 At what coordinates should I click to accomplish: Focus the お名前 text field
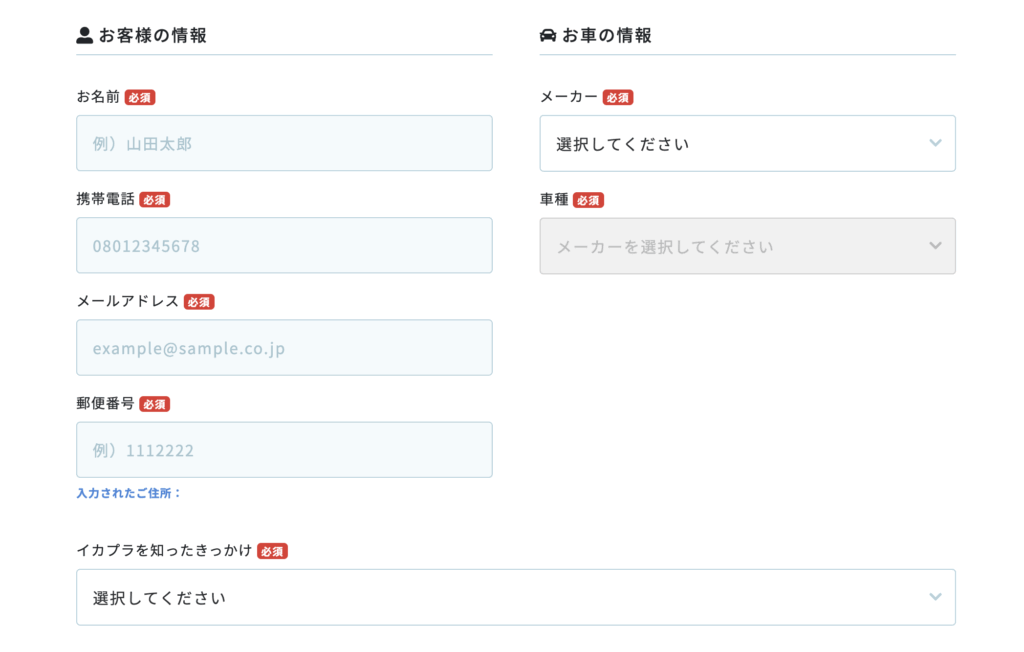coord(284,143)
